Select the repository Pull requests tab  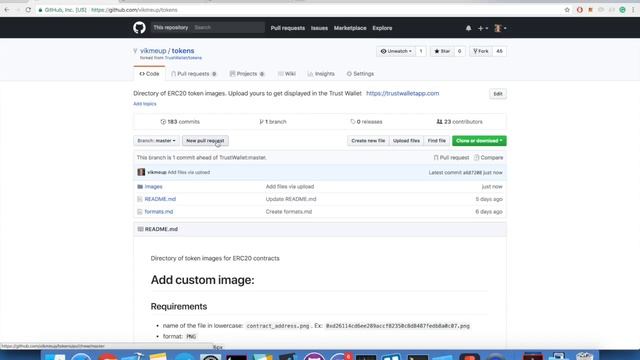193,74
